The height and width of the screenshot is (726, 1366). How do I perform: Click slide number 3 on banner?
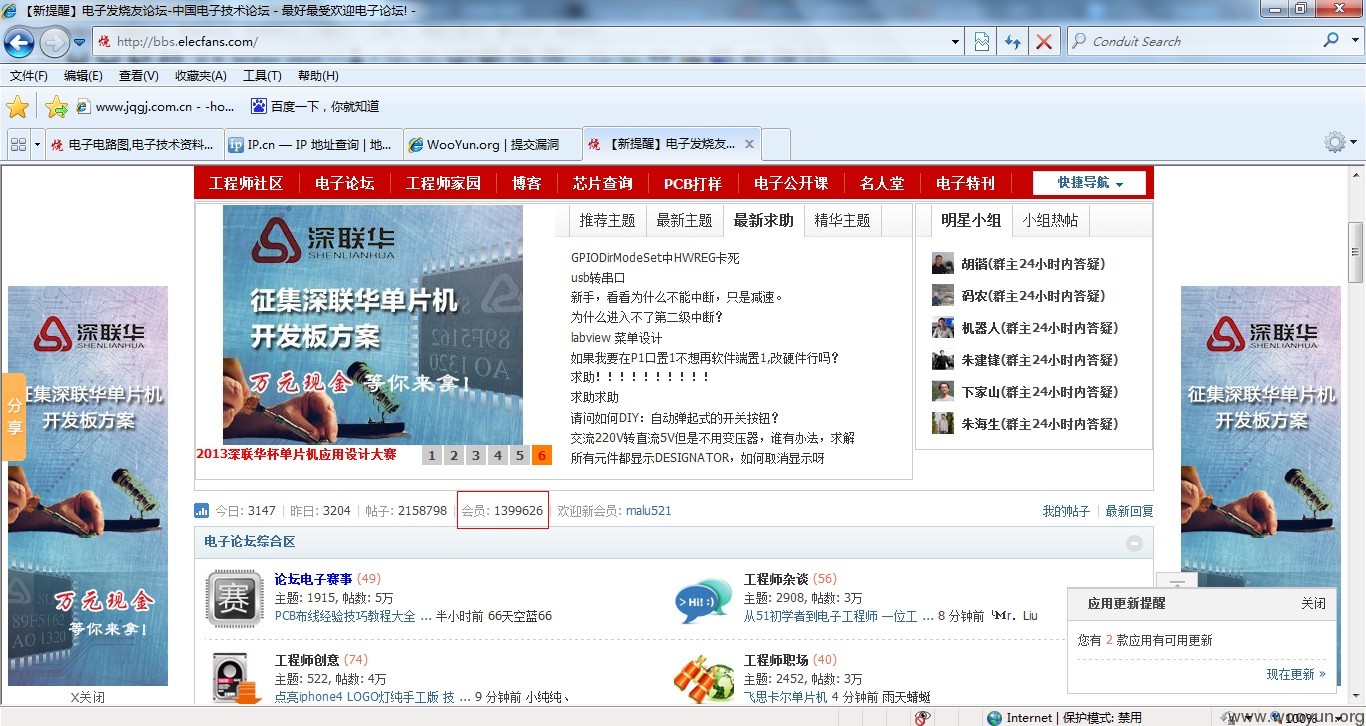475,455
